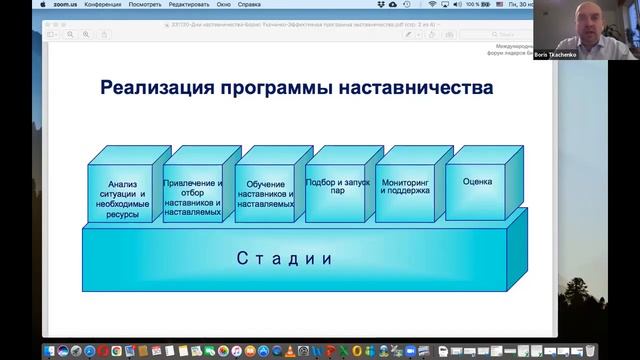Open Google Chrome from the Dock

pos(116,351)
